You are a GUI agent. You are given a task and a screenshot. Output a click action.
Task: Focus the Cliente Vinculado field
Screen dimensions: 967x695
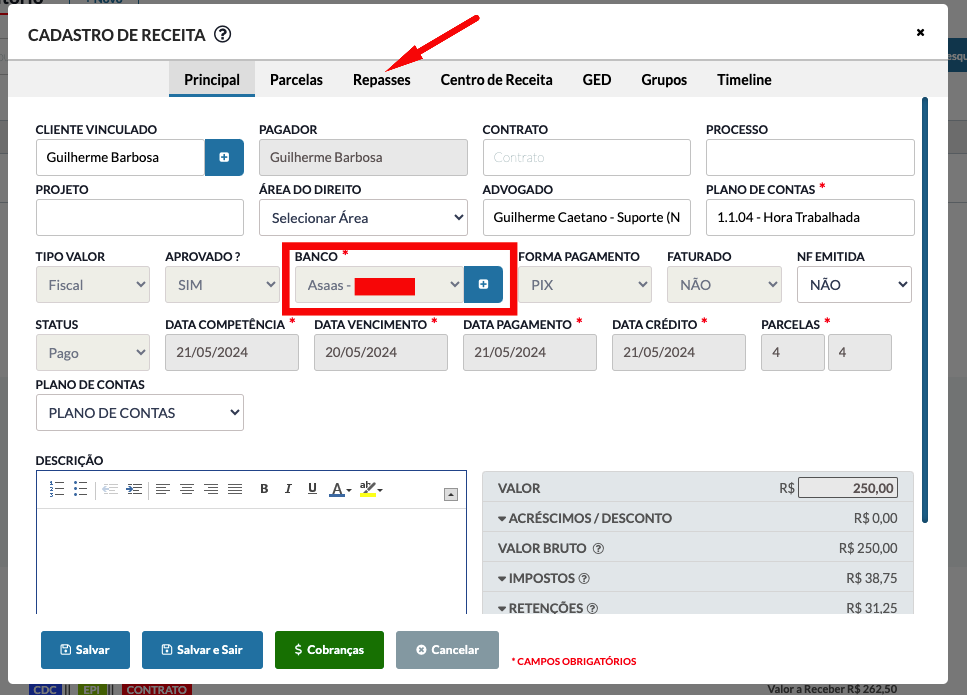120,157
